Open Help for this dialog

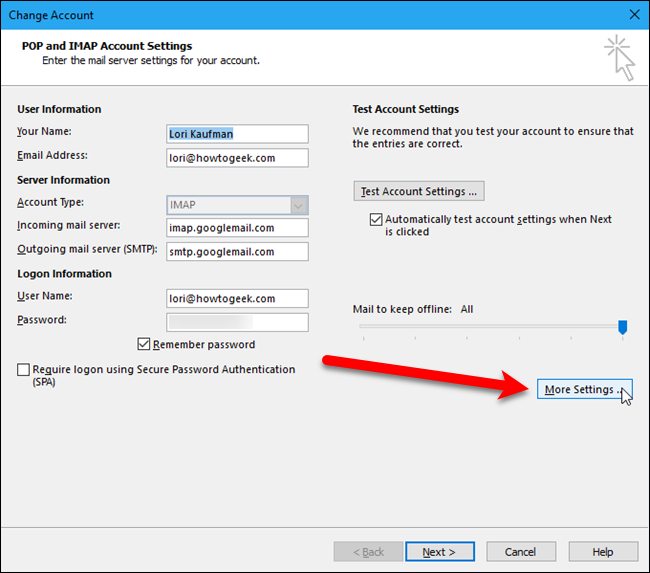point(603,551)
